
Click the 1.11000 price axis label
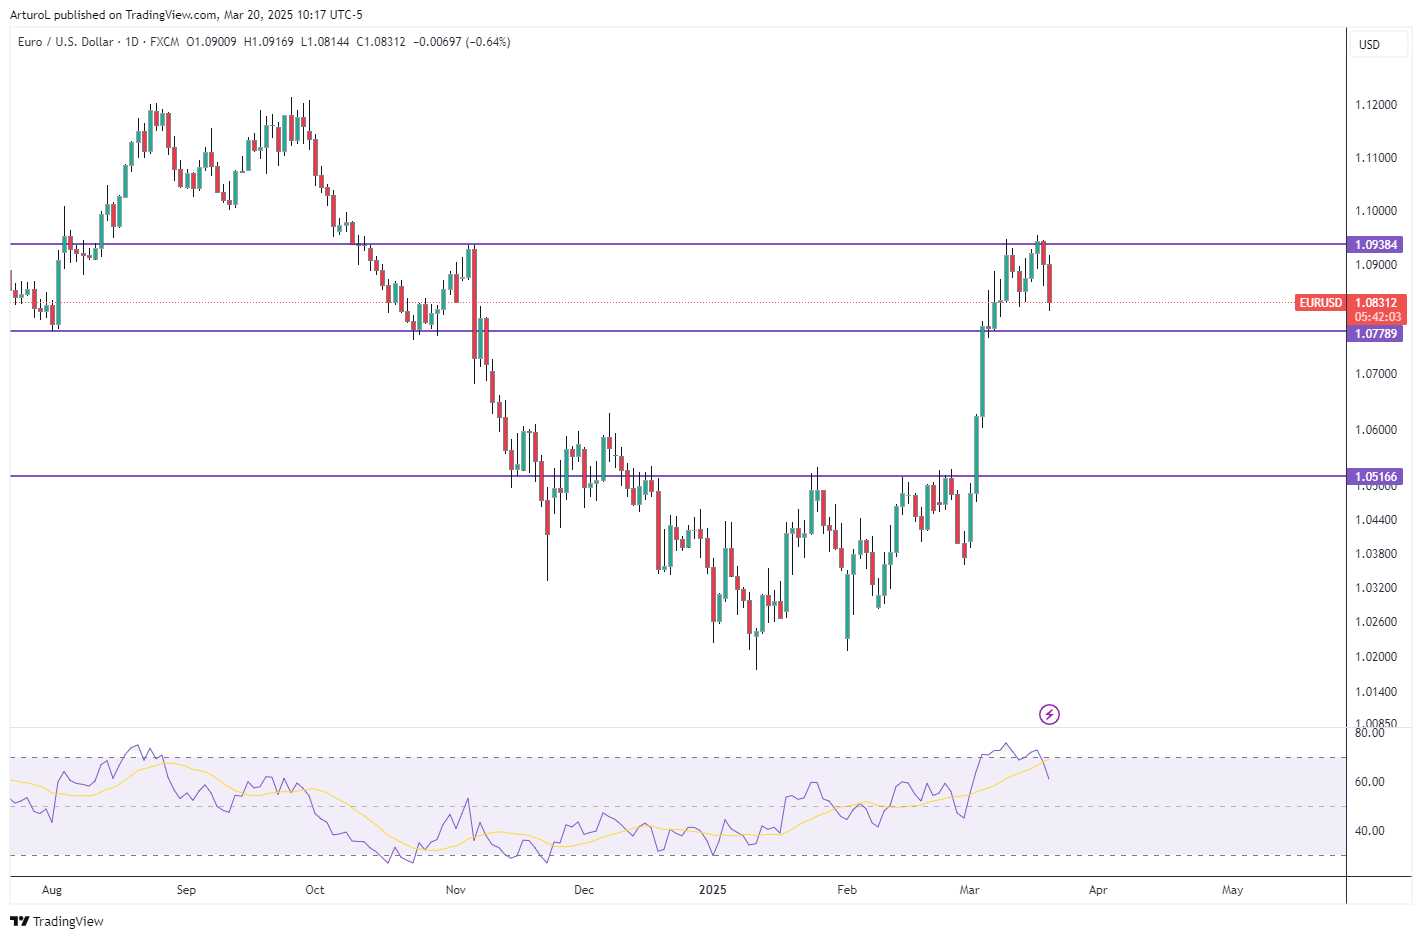1376,158
